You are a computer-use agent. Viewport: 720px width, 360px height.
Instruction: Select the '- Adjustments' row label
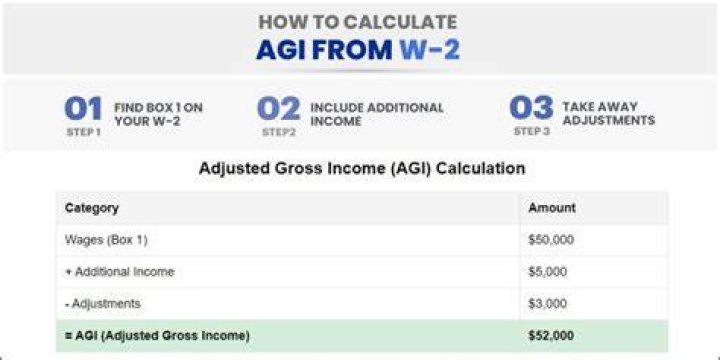(102, 304)
